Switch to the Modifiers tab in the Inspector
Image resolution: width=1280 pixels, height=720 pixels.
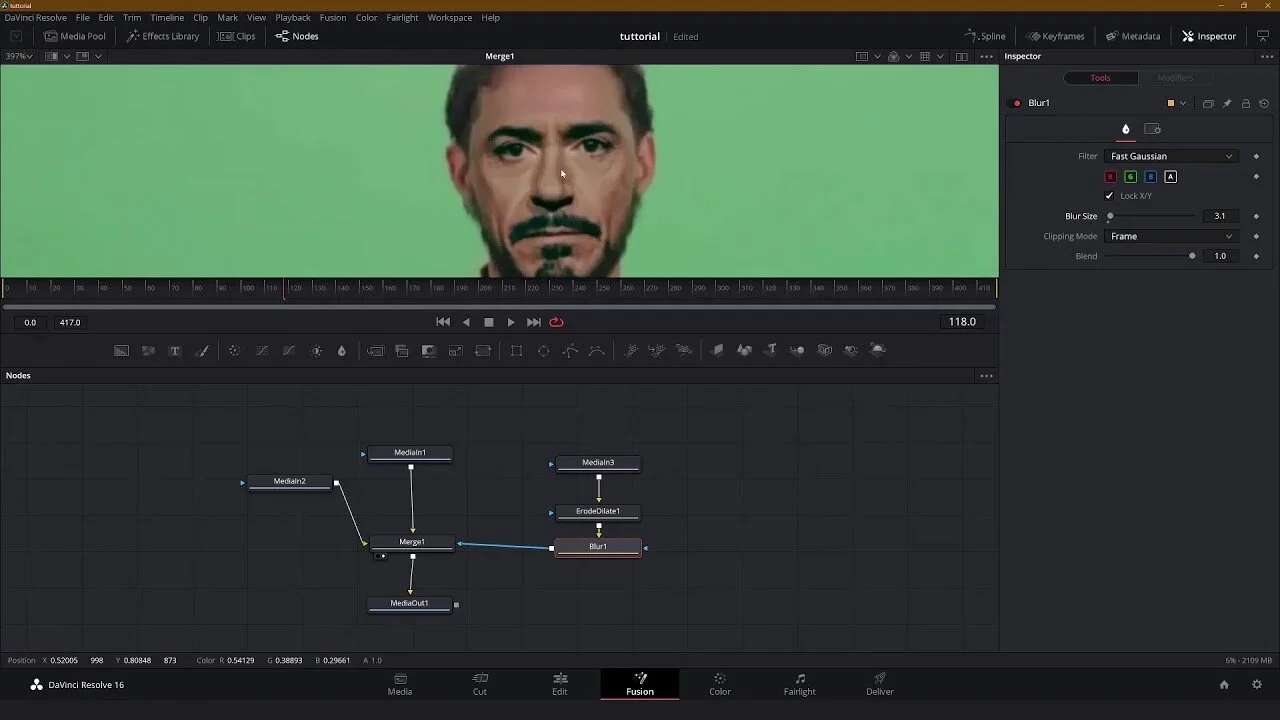1175,77
